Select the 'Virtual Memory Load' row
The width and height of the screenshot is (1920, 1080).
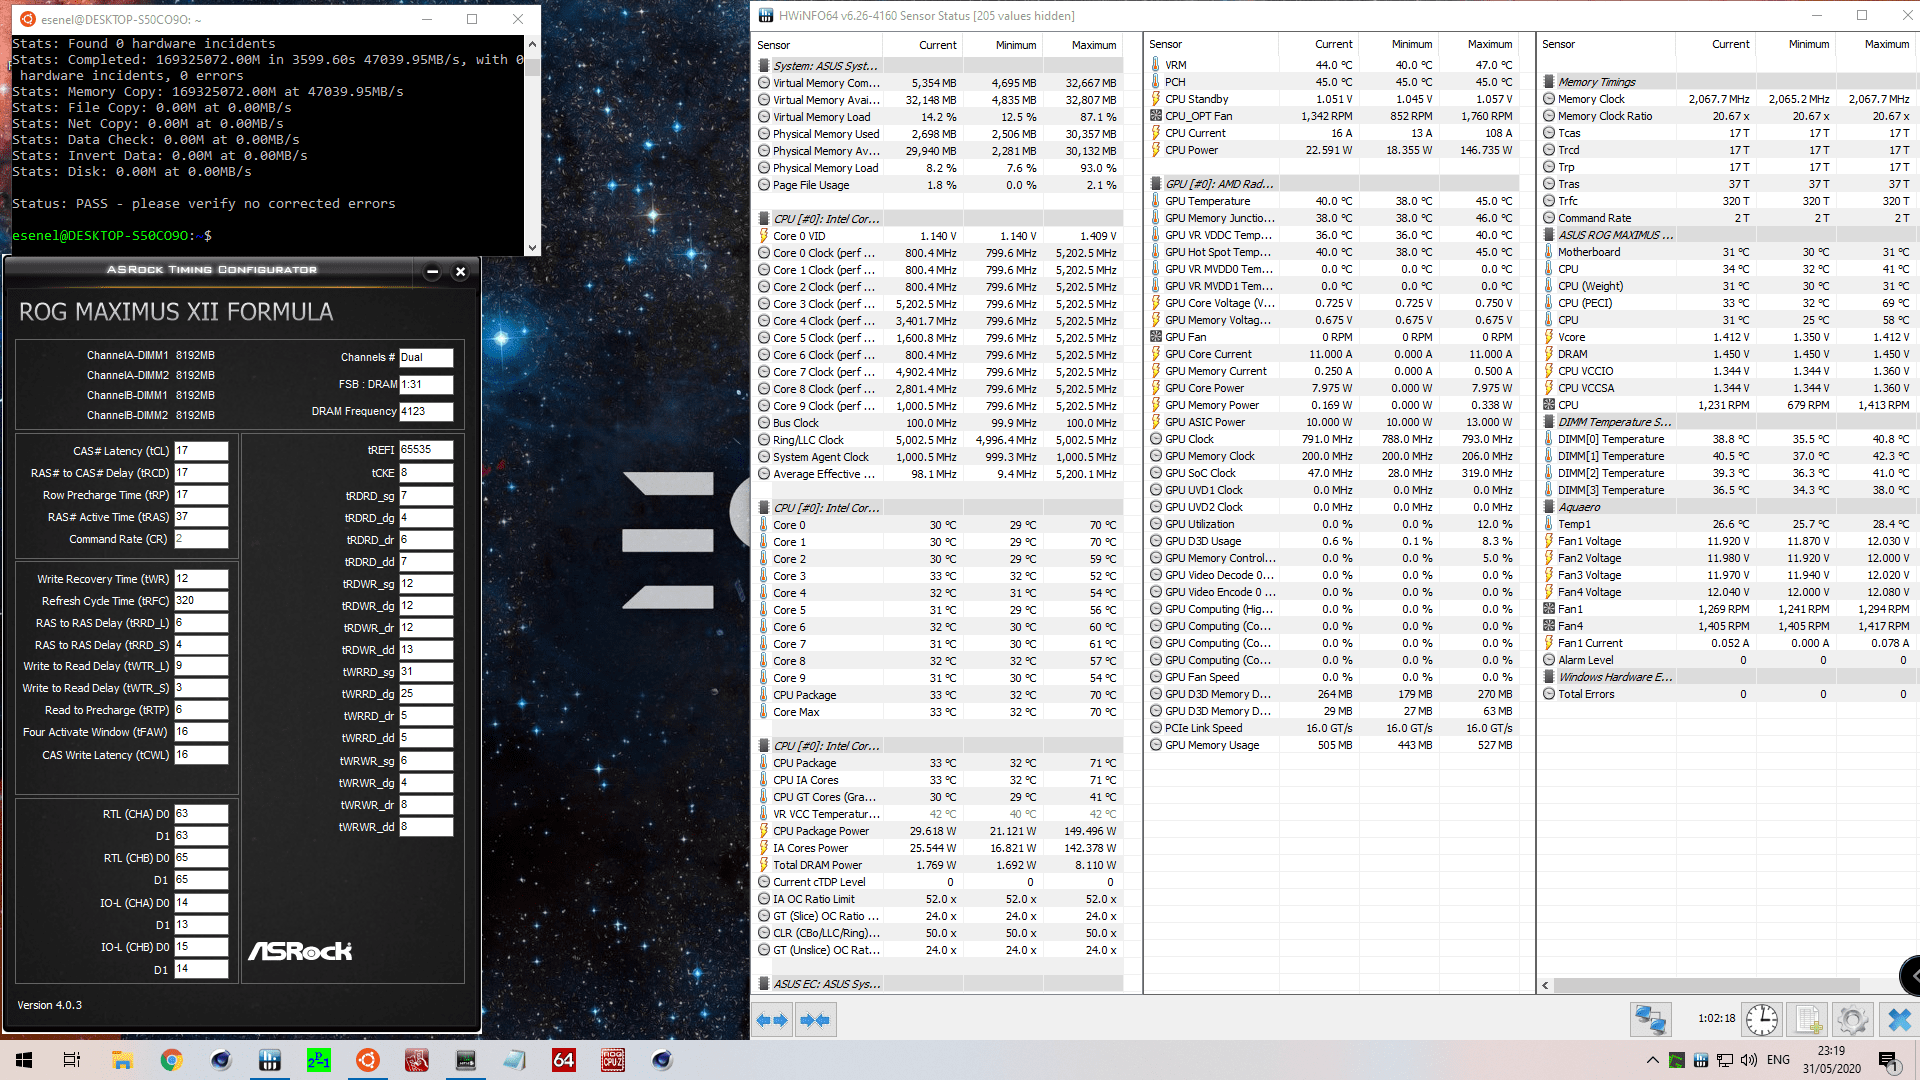click(x=937, y=117)
